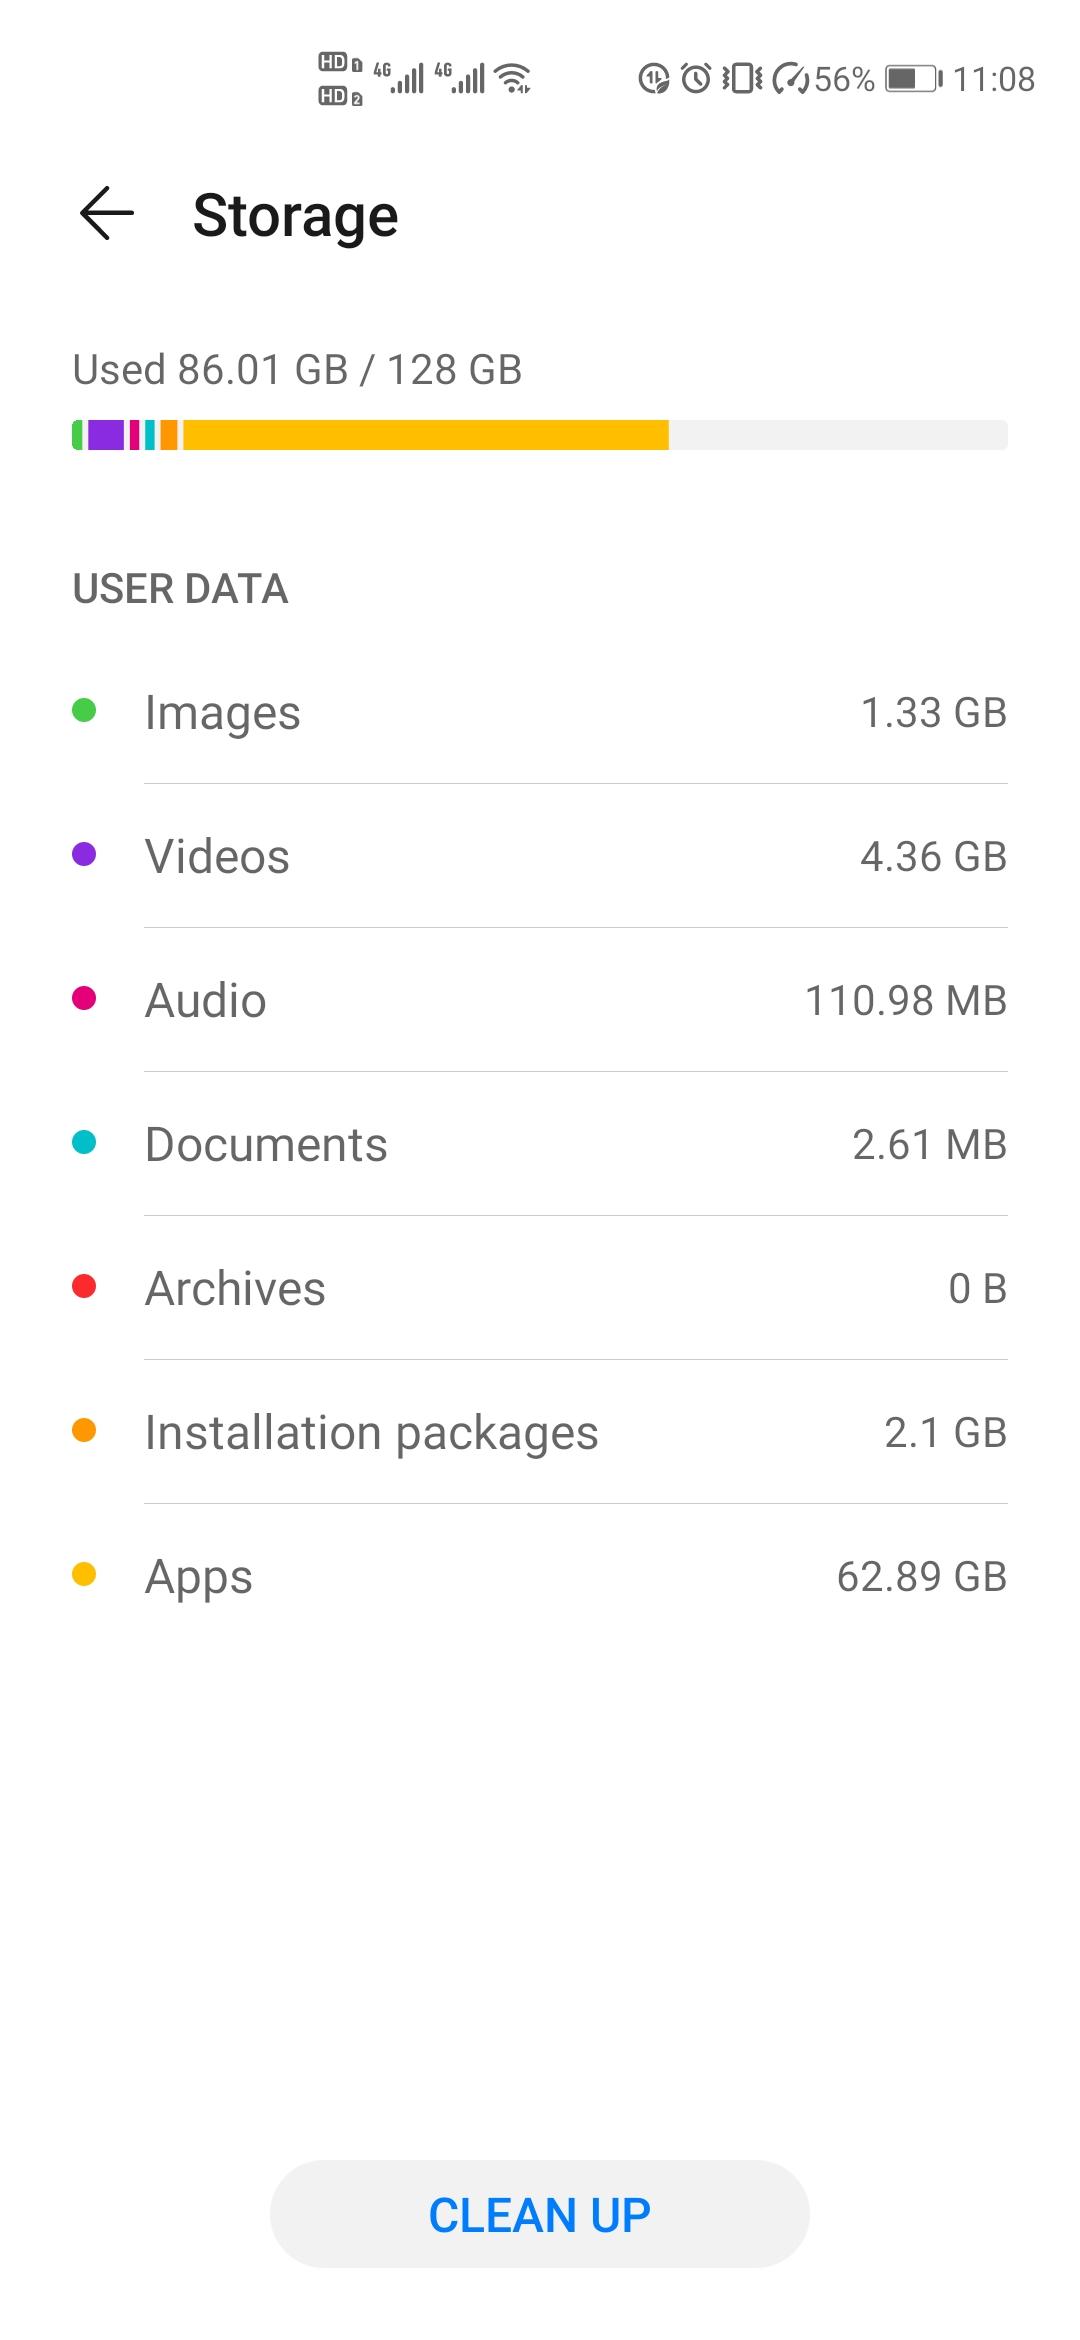Tap the Wi-Fi status icon
This screenshot has width=1080, height=2340.
(514, 78)
